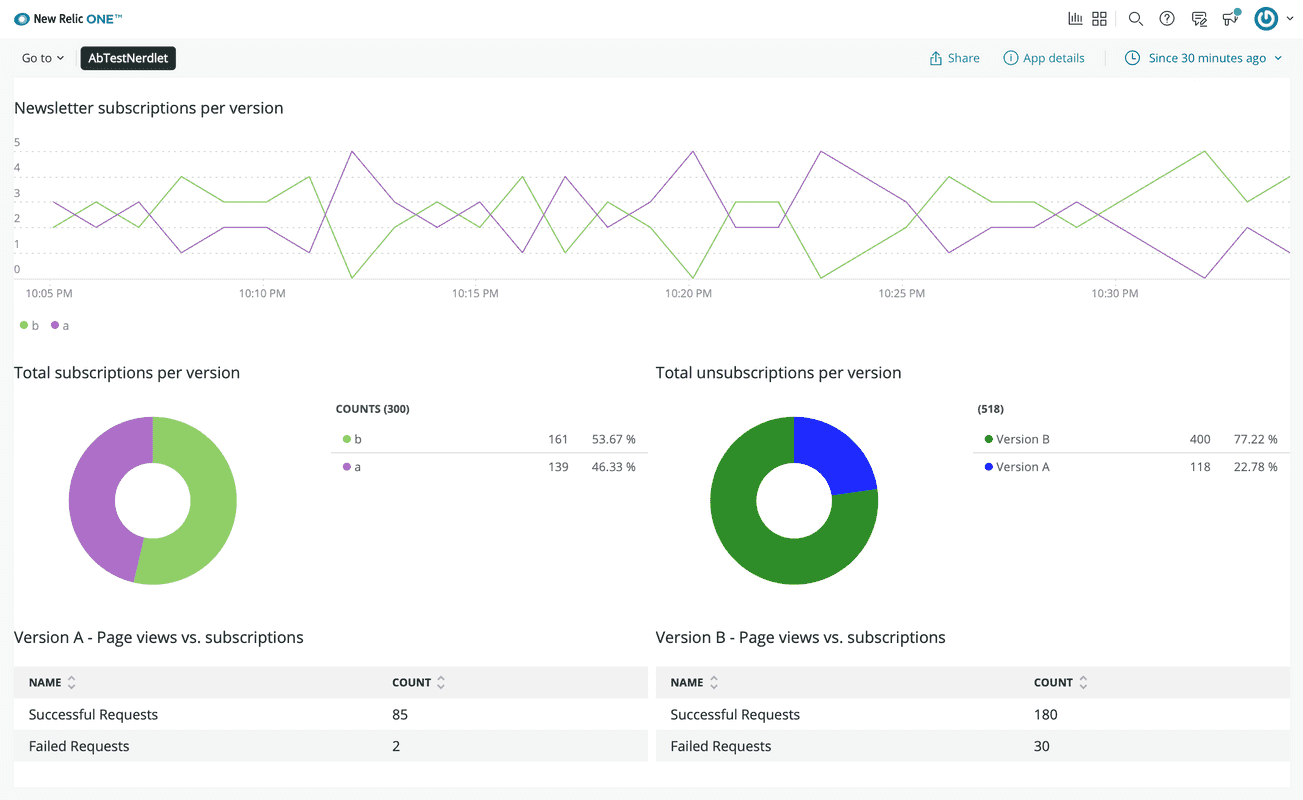Click the 77.22 % value for Version B
The width and height of the screenshot is (1303, 800).
click(1255, 439)
